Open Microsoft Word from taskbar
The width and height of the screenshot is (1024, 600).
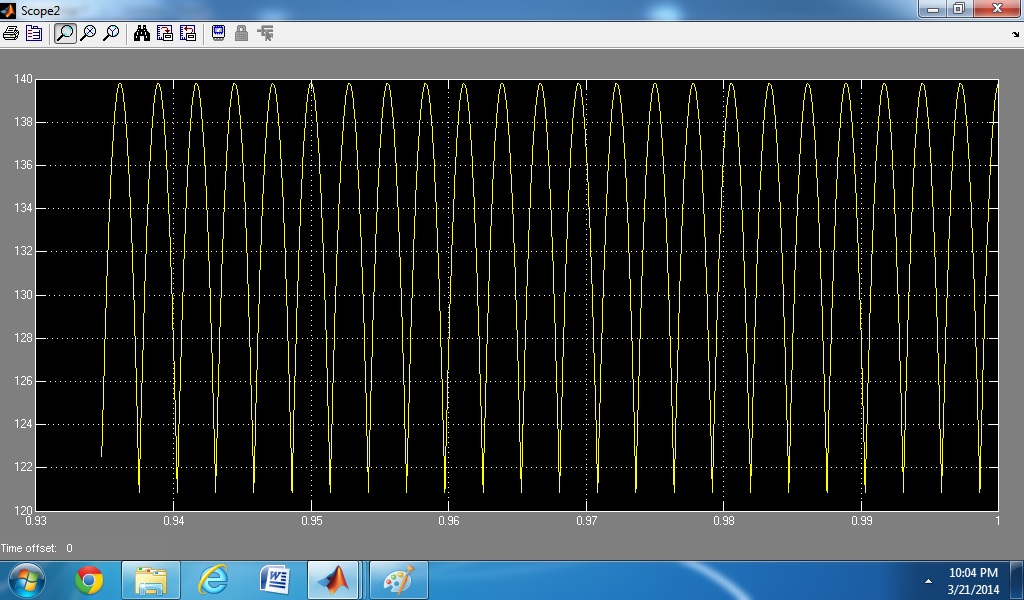274,580
